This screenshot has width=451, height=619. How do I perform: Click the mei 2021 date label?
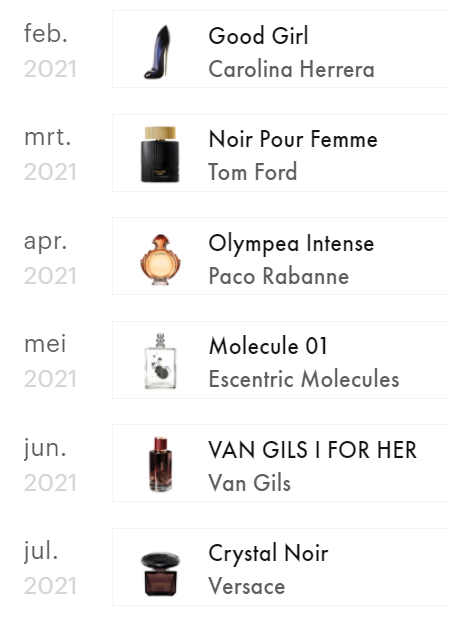tap(50, 361)
